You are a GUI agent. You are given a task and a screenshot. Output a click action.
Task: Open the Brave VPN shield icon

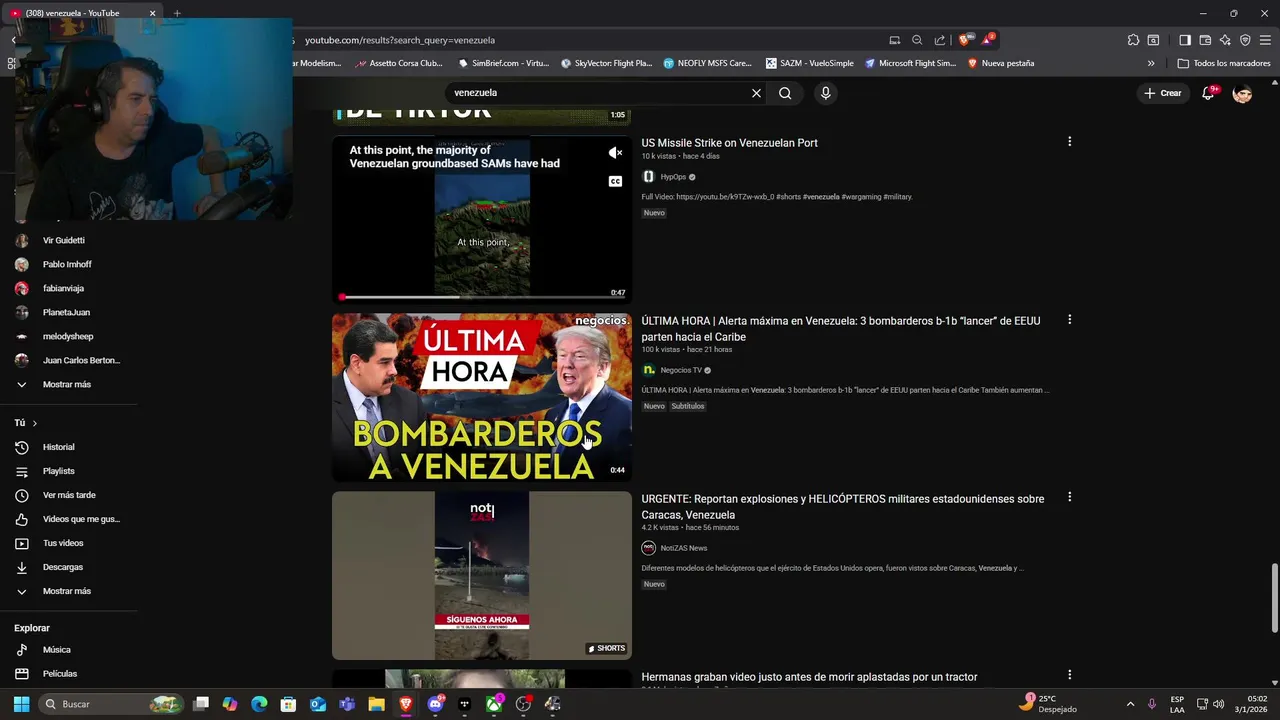[1245, 40]
